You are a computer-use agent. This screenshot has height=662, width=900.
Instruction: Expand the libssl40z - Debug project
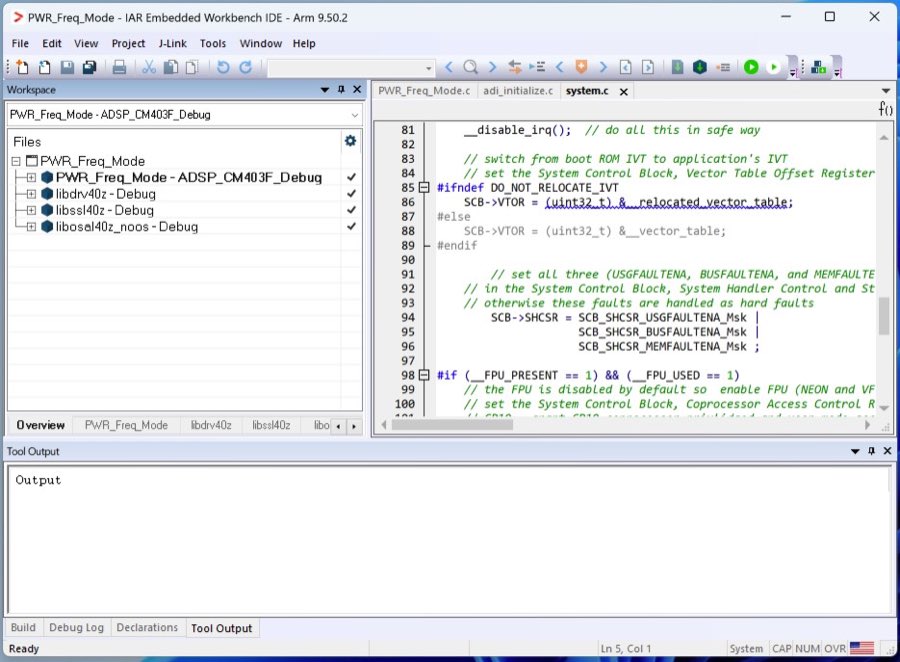click(31, 210)
